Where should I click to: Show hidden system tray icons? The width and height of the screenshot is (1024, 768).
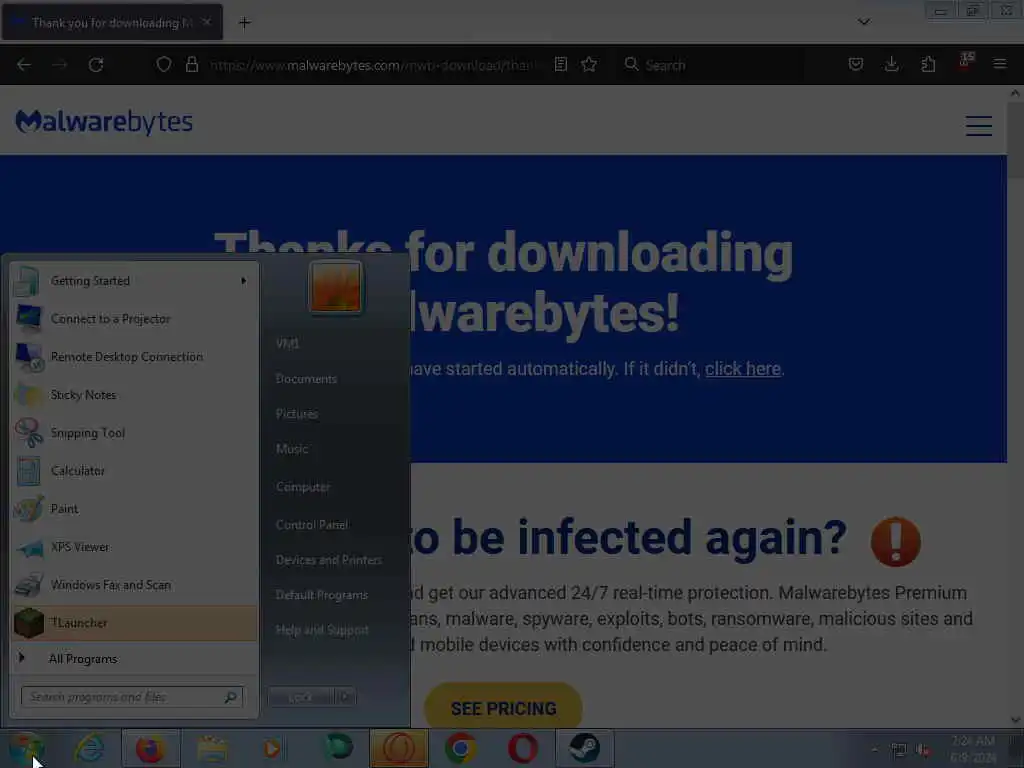(874, 750)
